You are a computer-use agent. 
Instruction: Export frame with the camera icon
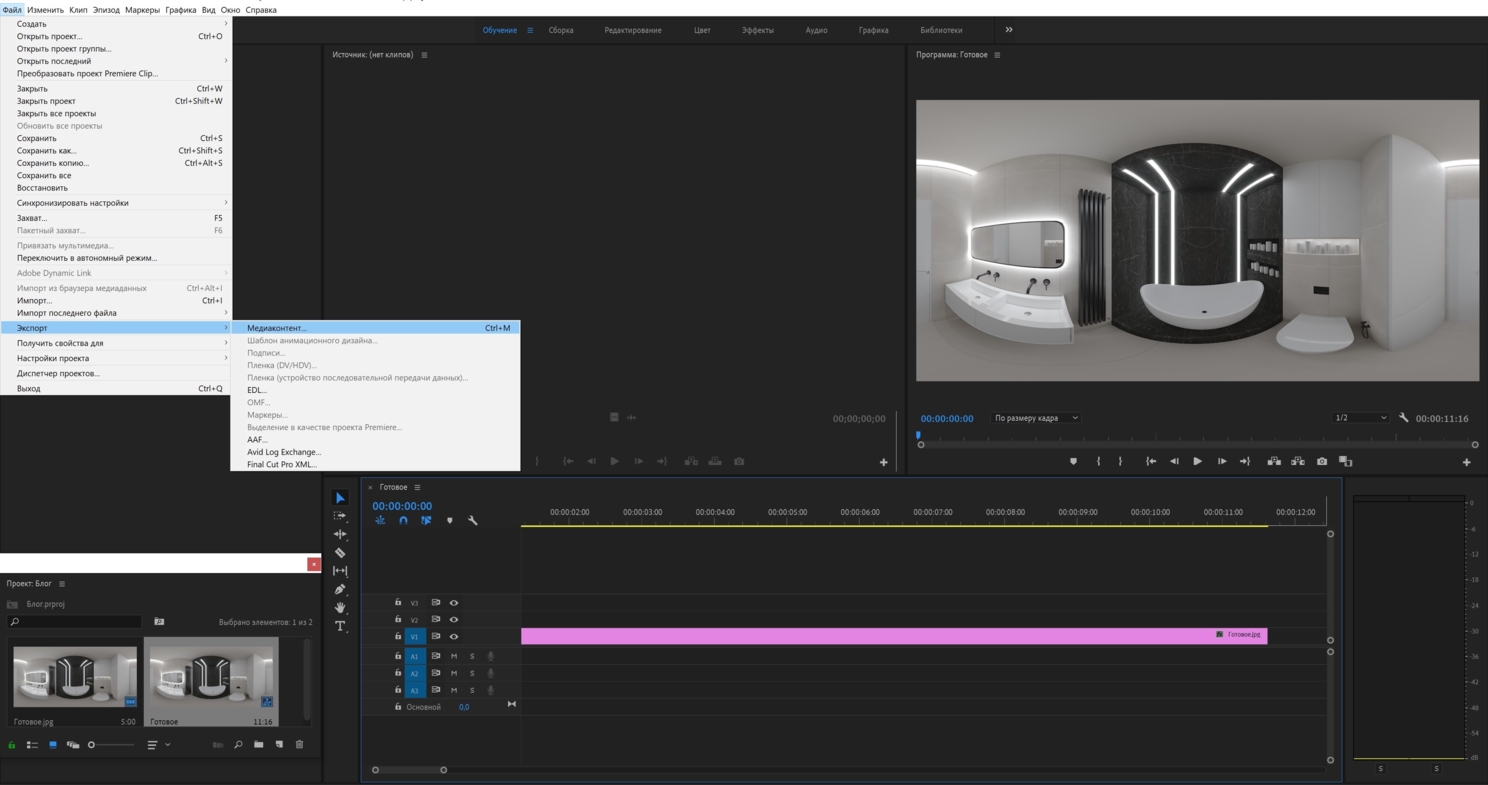click(1322, 461)
